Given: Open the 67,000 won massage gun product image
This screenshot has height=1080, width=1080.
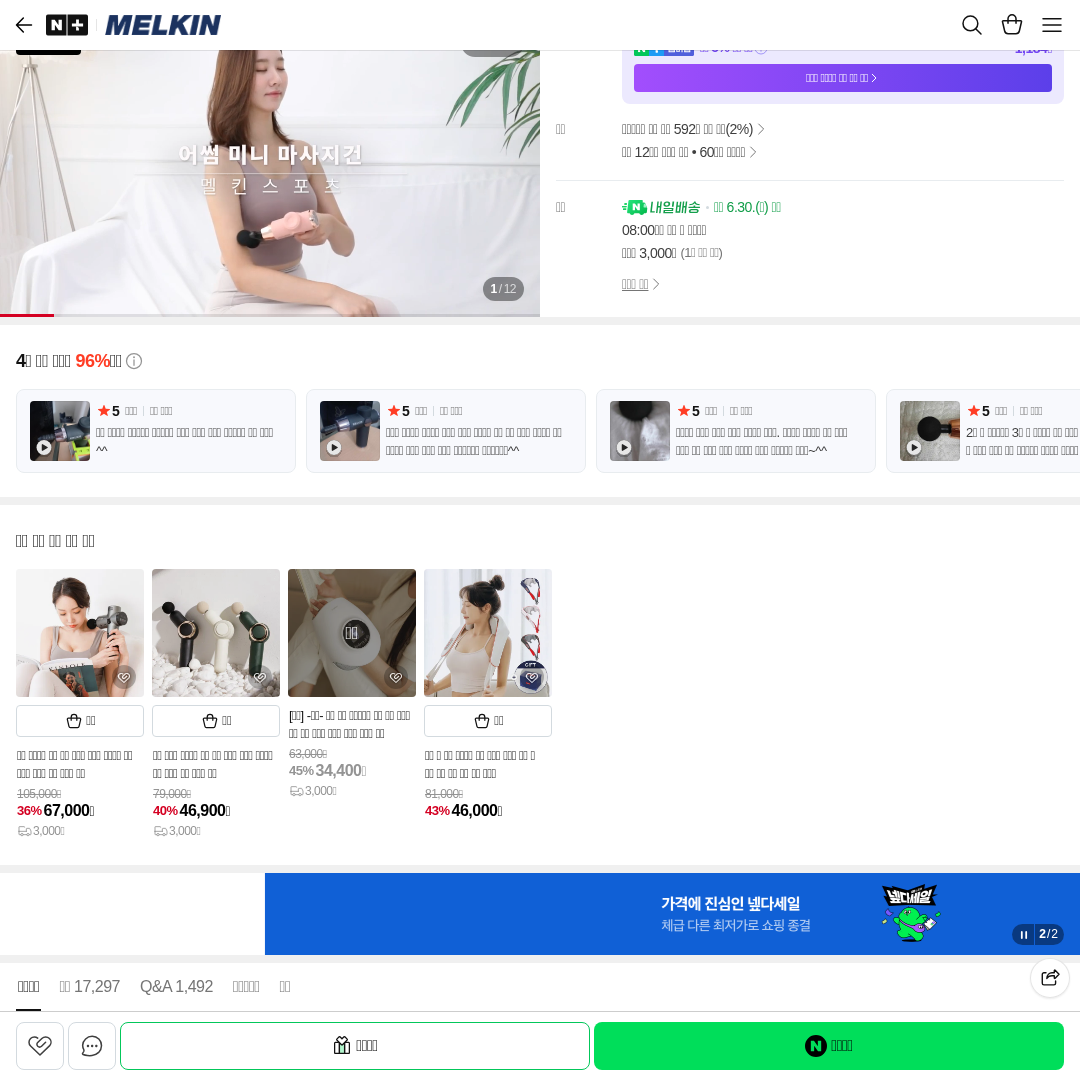Looking at the screenshot, I should click(x=80, y=633).
